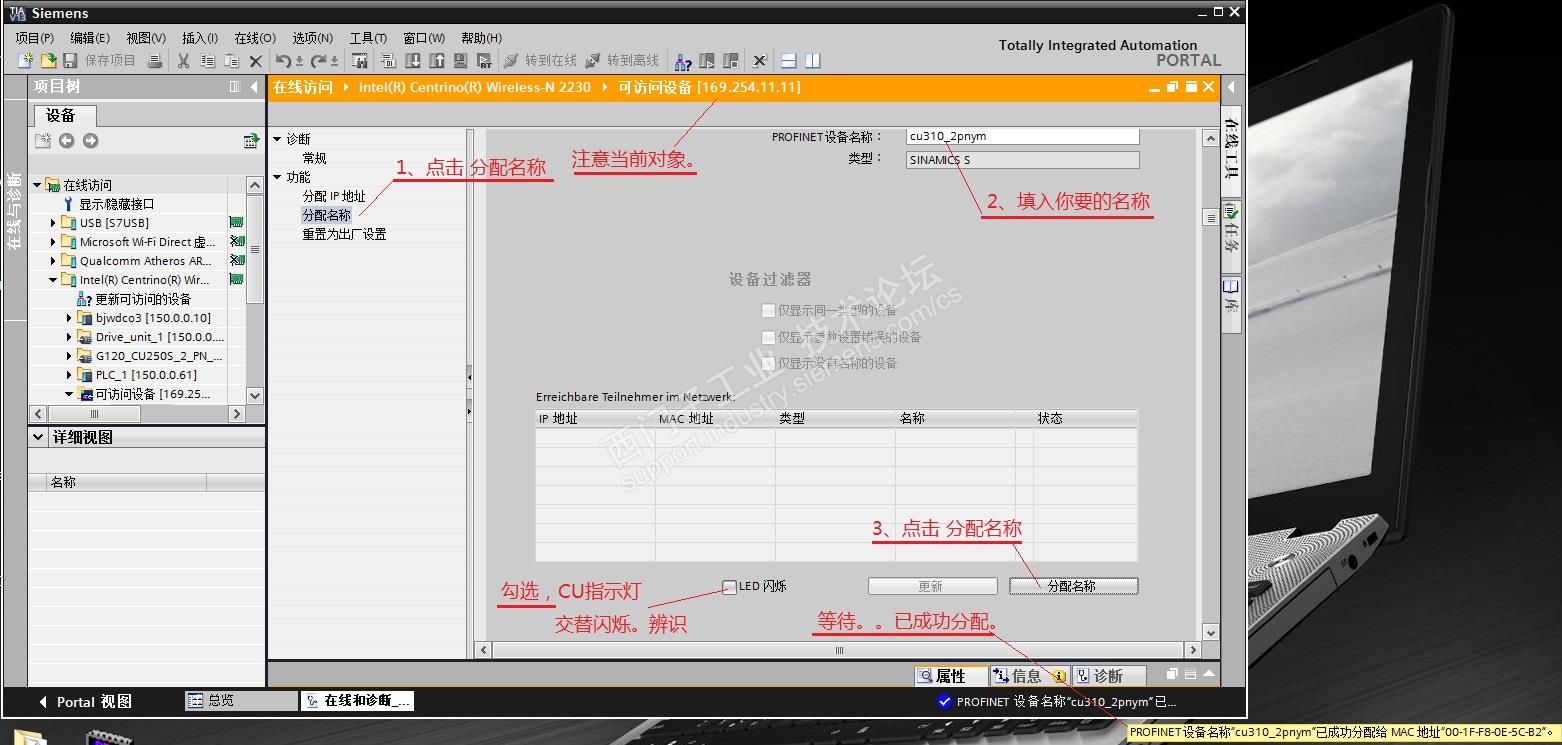Select 分配 IP 地址 in navigation
Screen dimensions: 1562x745
334,196
